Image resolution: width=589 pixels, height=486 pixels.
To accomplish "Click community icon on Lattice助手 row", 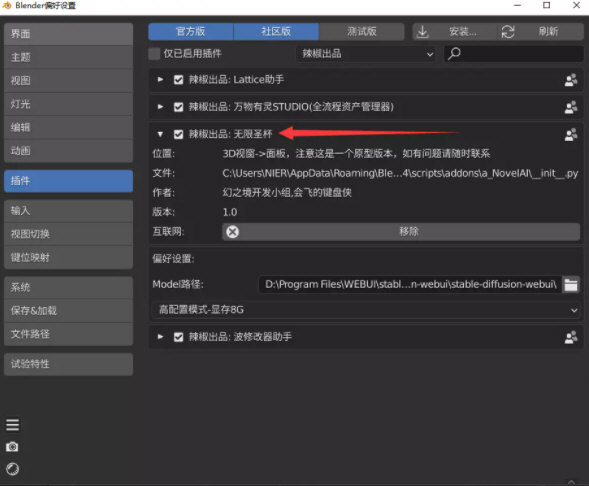I will 571,80.
